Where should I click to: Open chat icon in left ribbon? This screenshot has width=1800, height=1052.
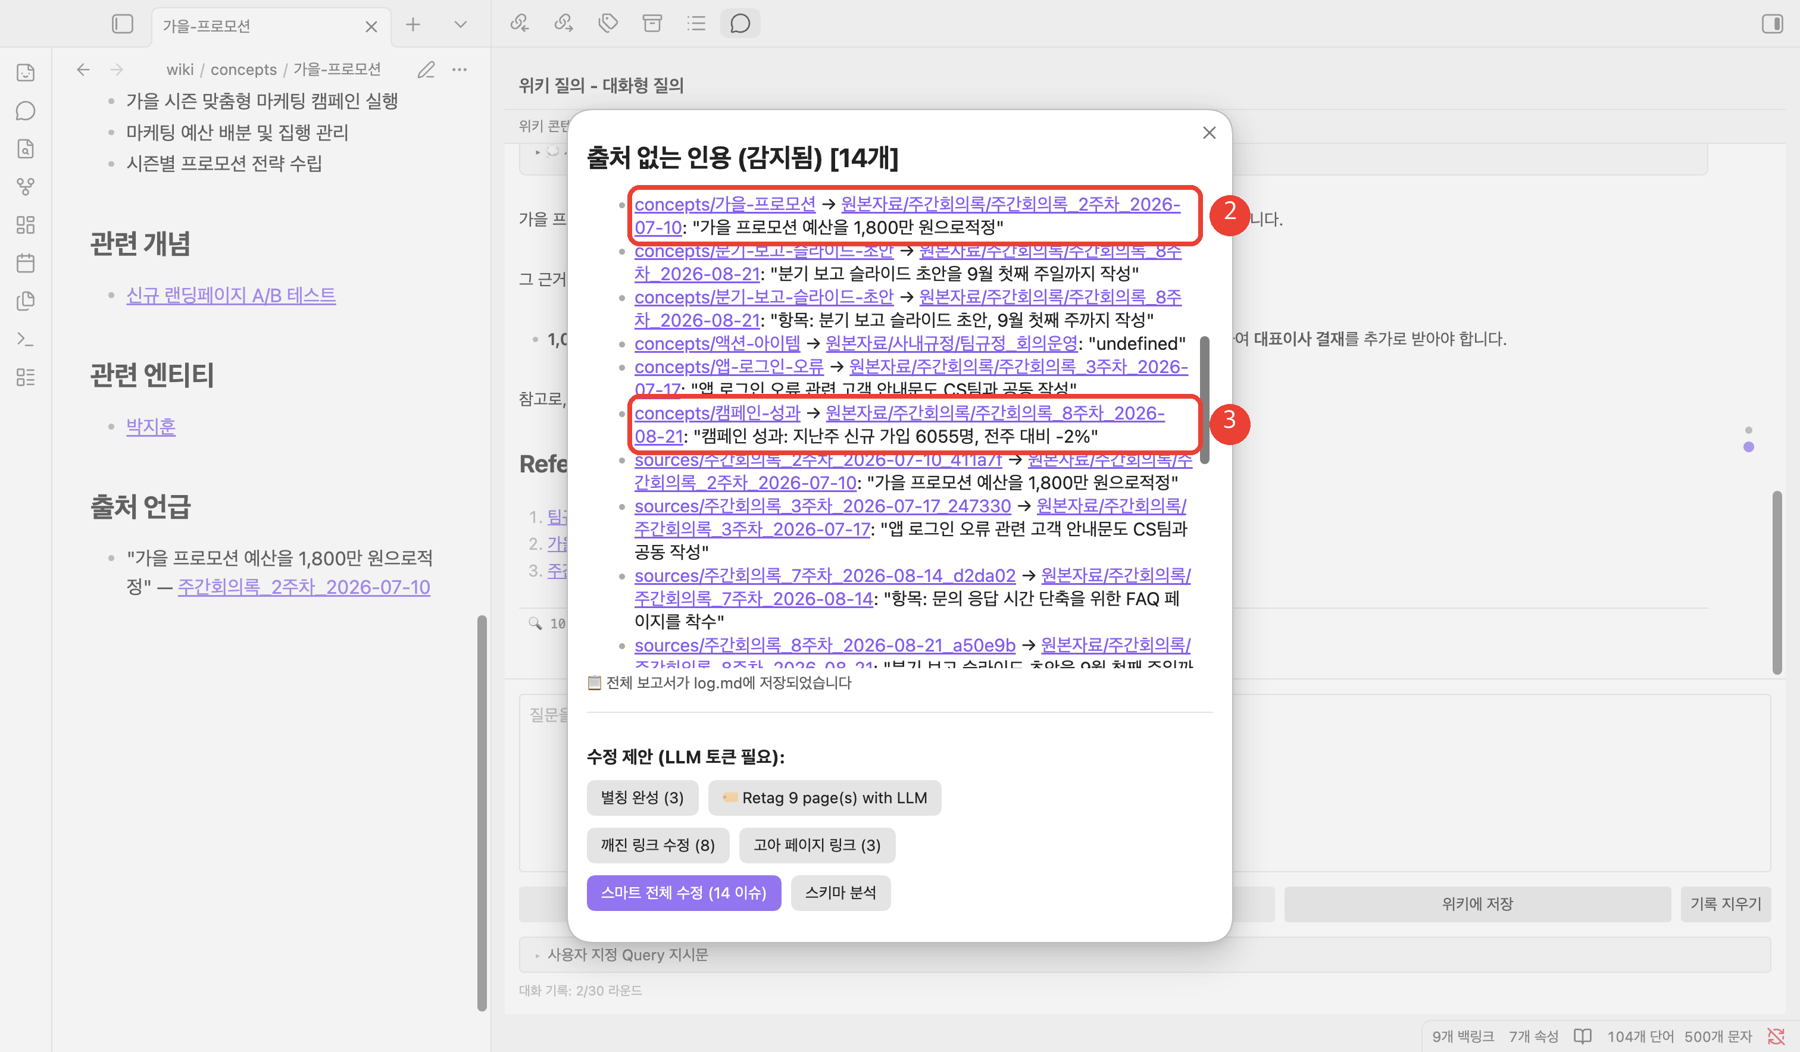coord(26,111)
